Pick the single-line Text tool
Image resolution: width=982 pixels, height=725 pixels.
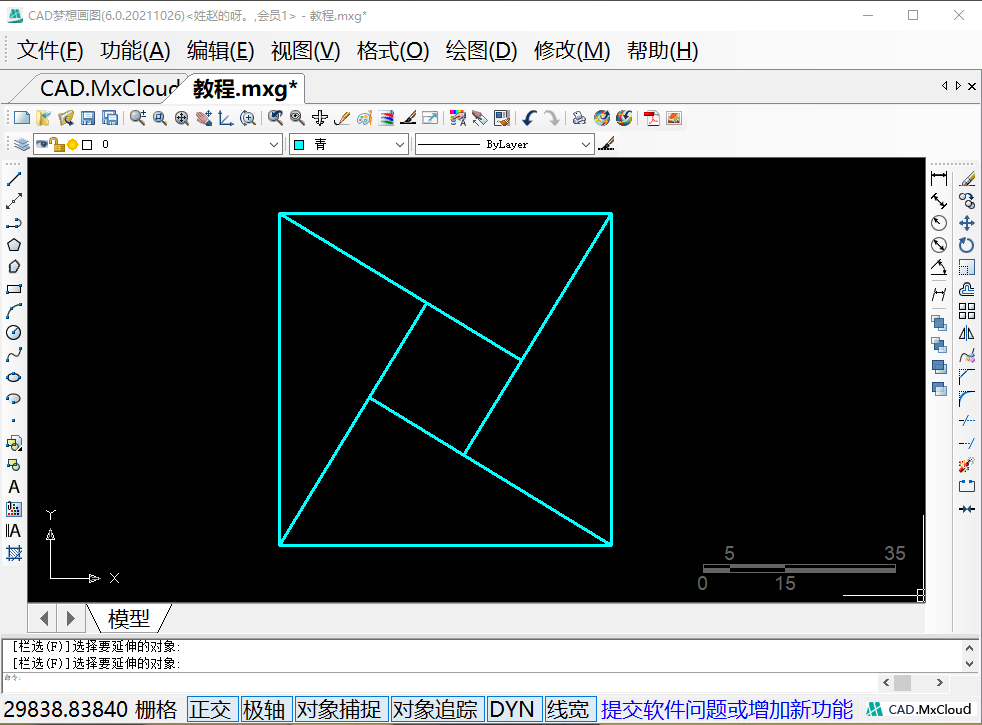pyautogui.click(x=14, y=487)
